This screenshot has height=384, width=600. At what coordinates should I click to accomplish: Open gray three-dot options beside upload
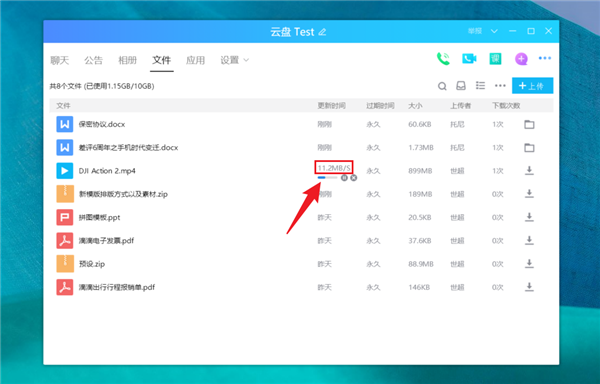[x=500, y=86]
